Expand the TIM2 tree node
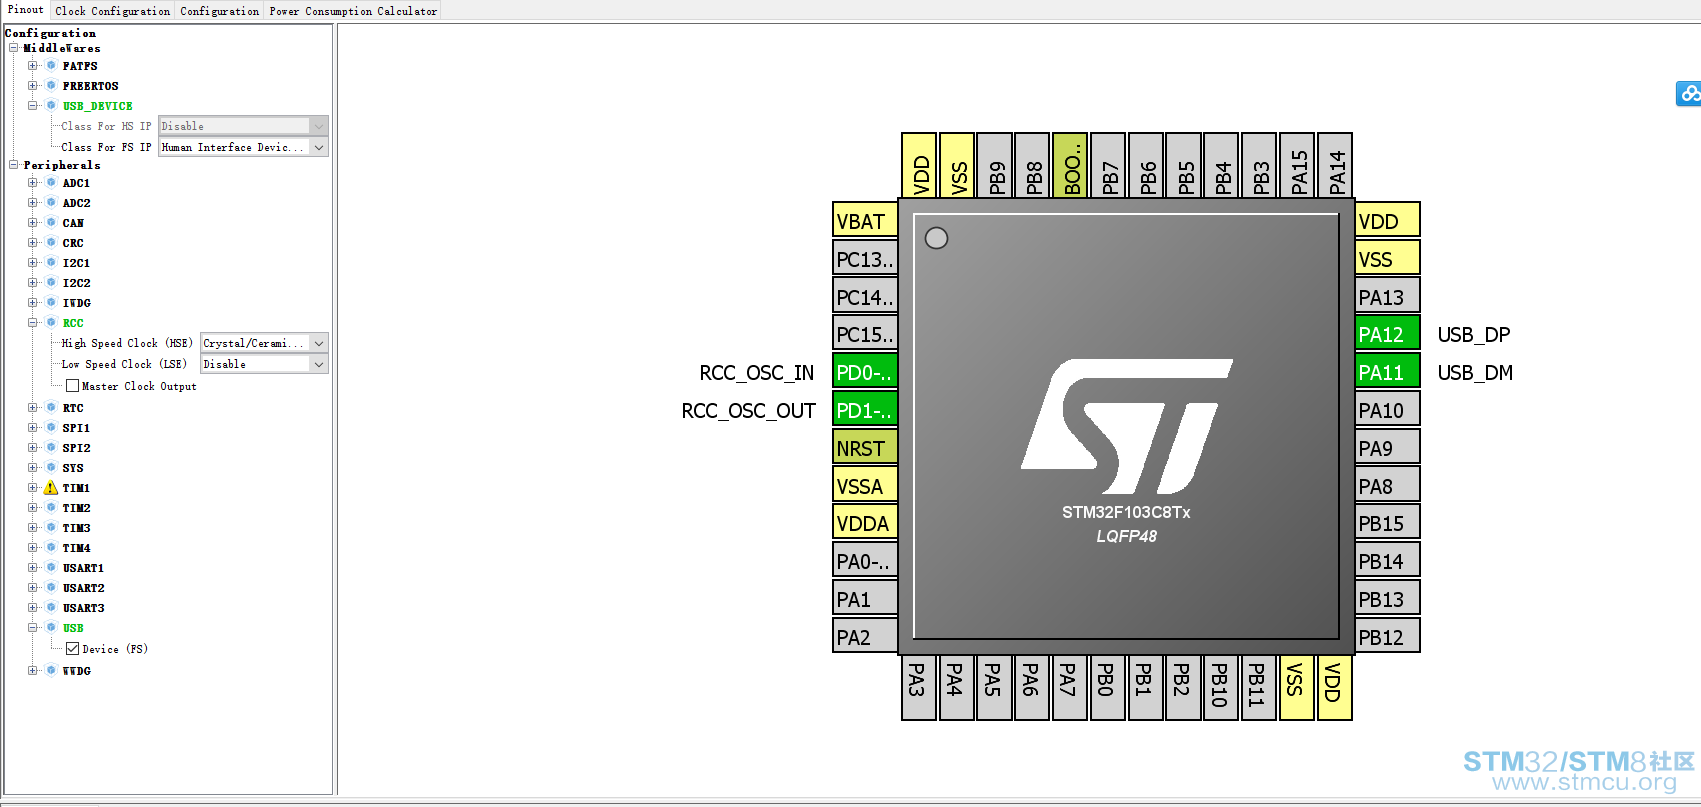Screen dimensions: 1701x807 33,508
